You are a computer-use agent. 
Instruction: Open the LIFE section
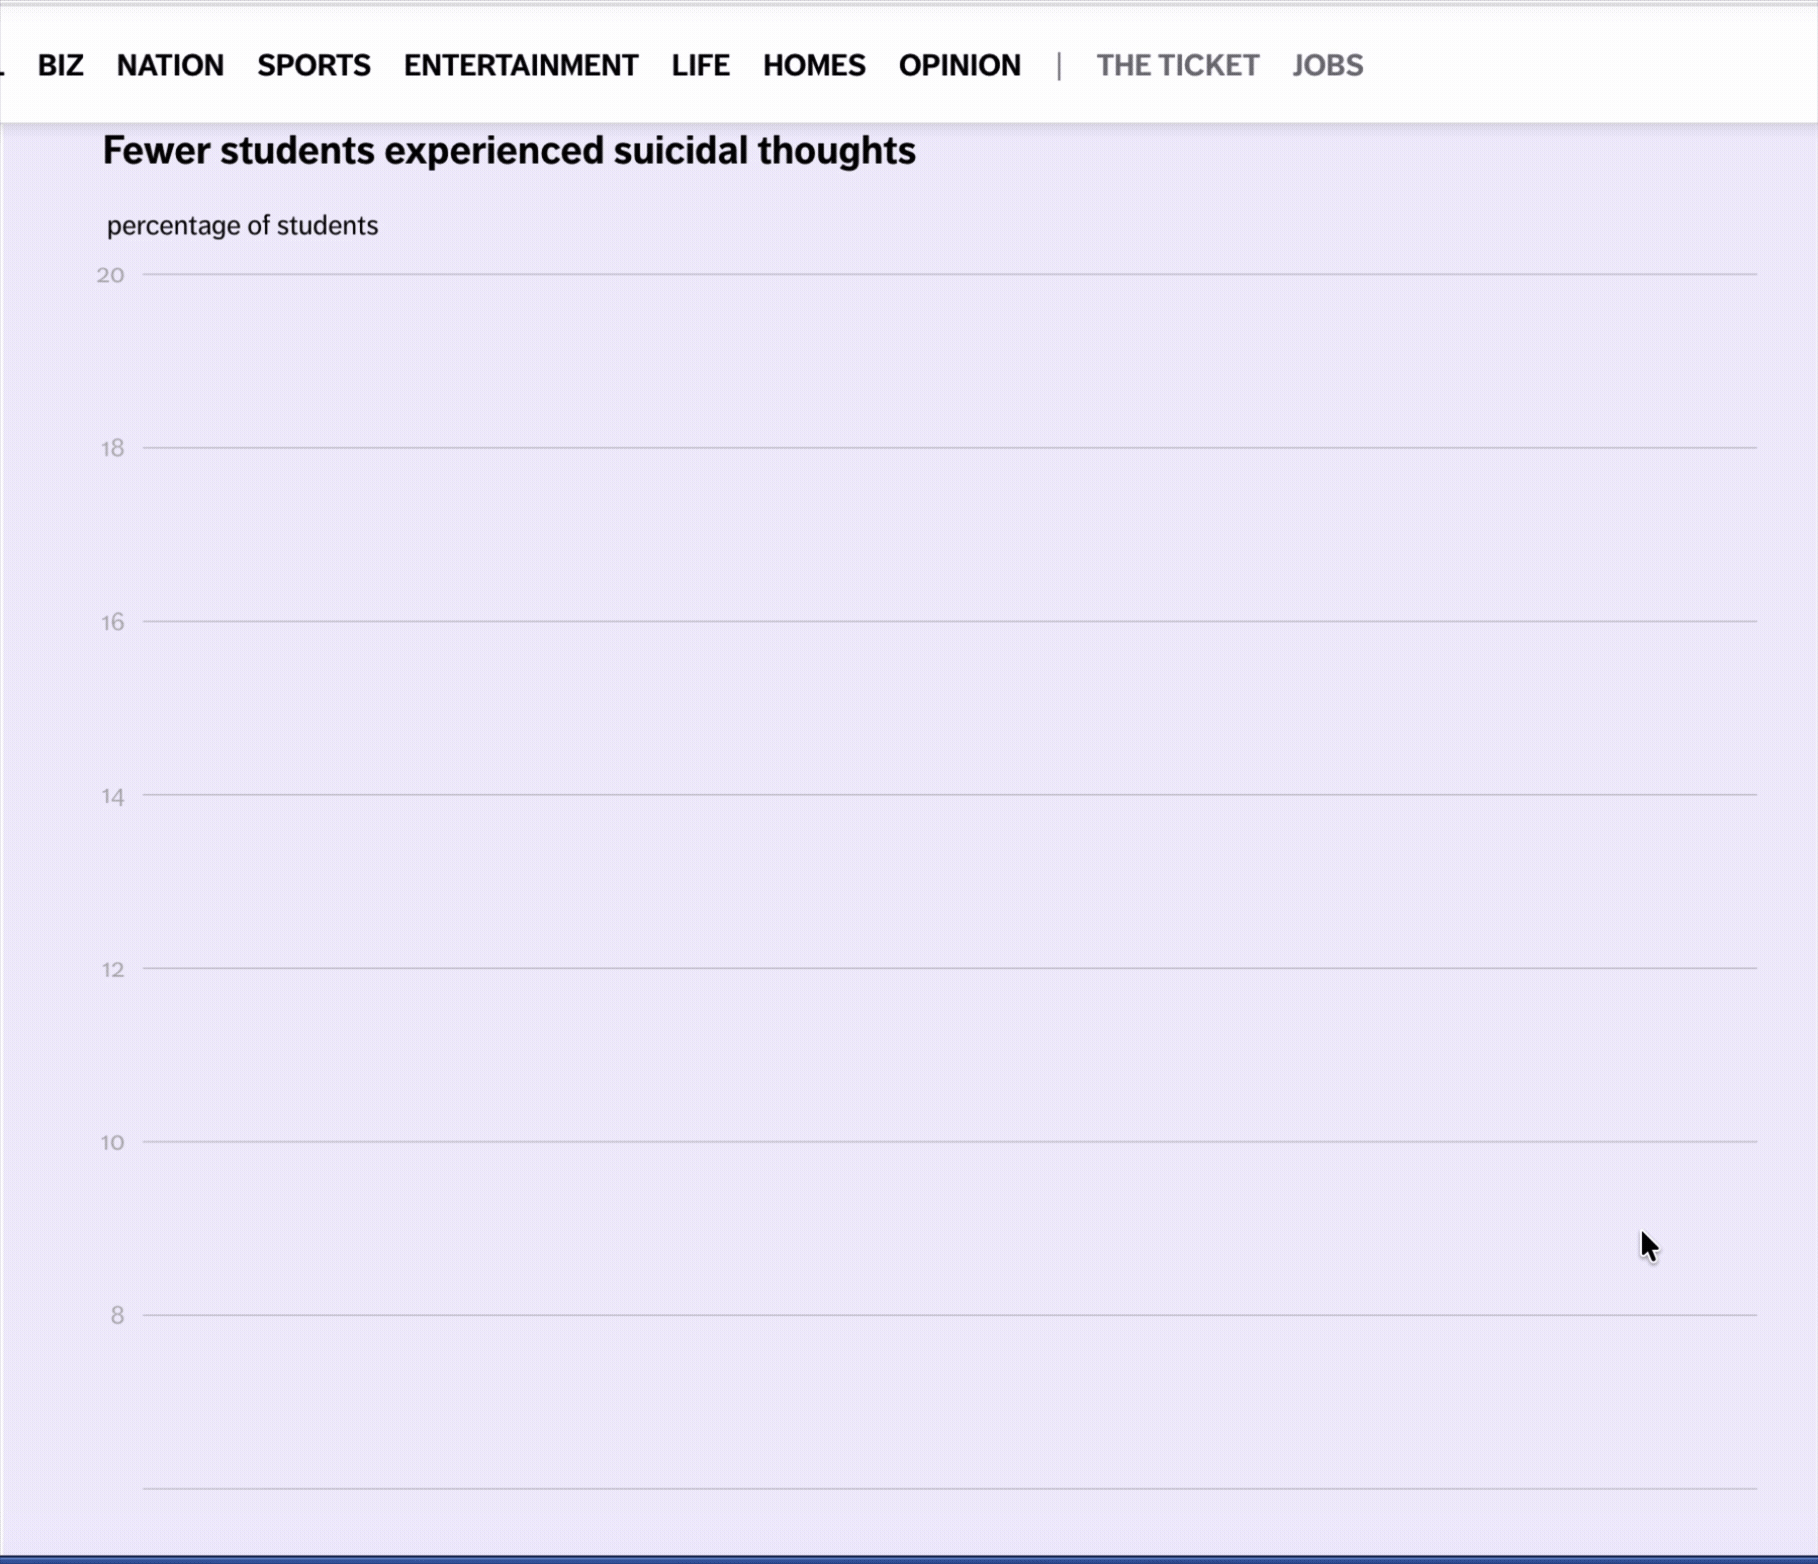pos(701,65)
